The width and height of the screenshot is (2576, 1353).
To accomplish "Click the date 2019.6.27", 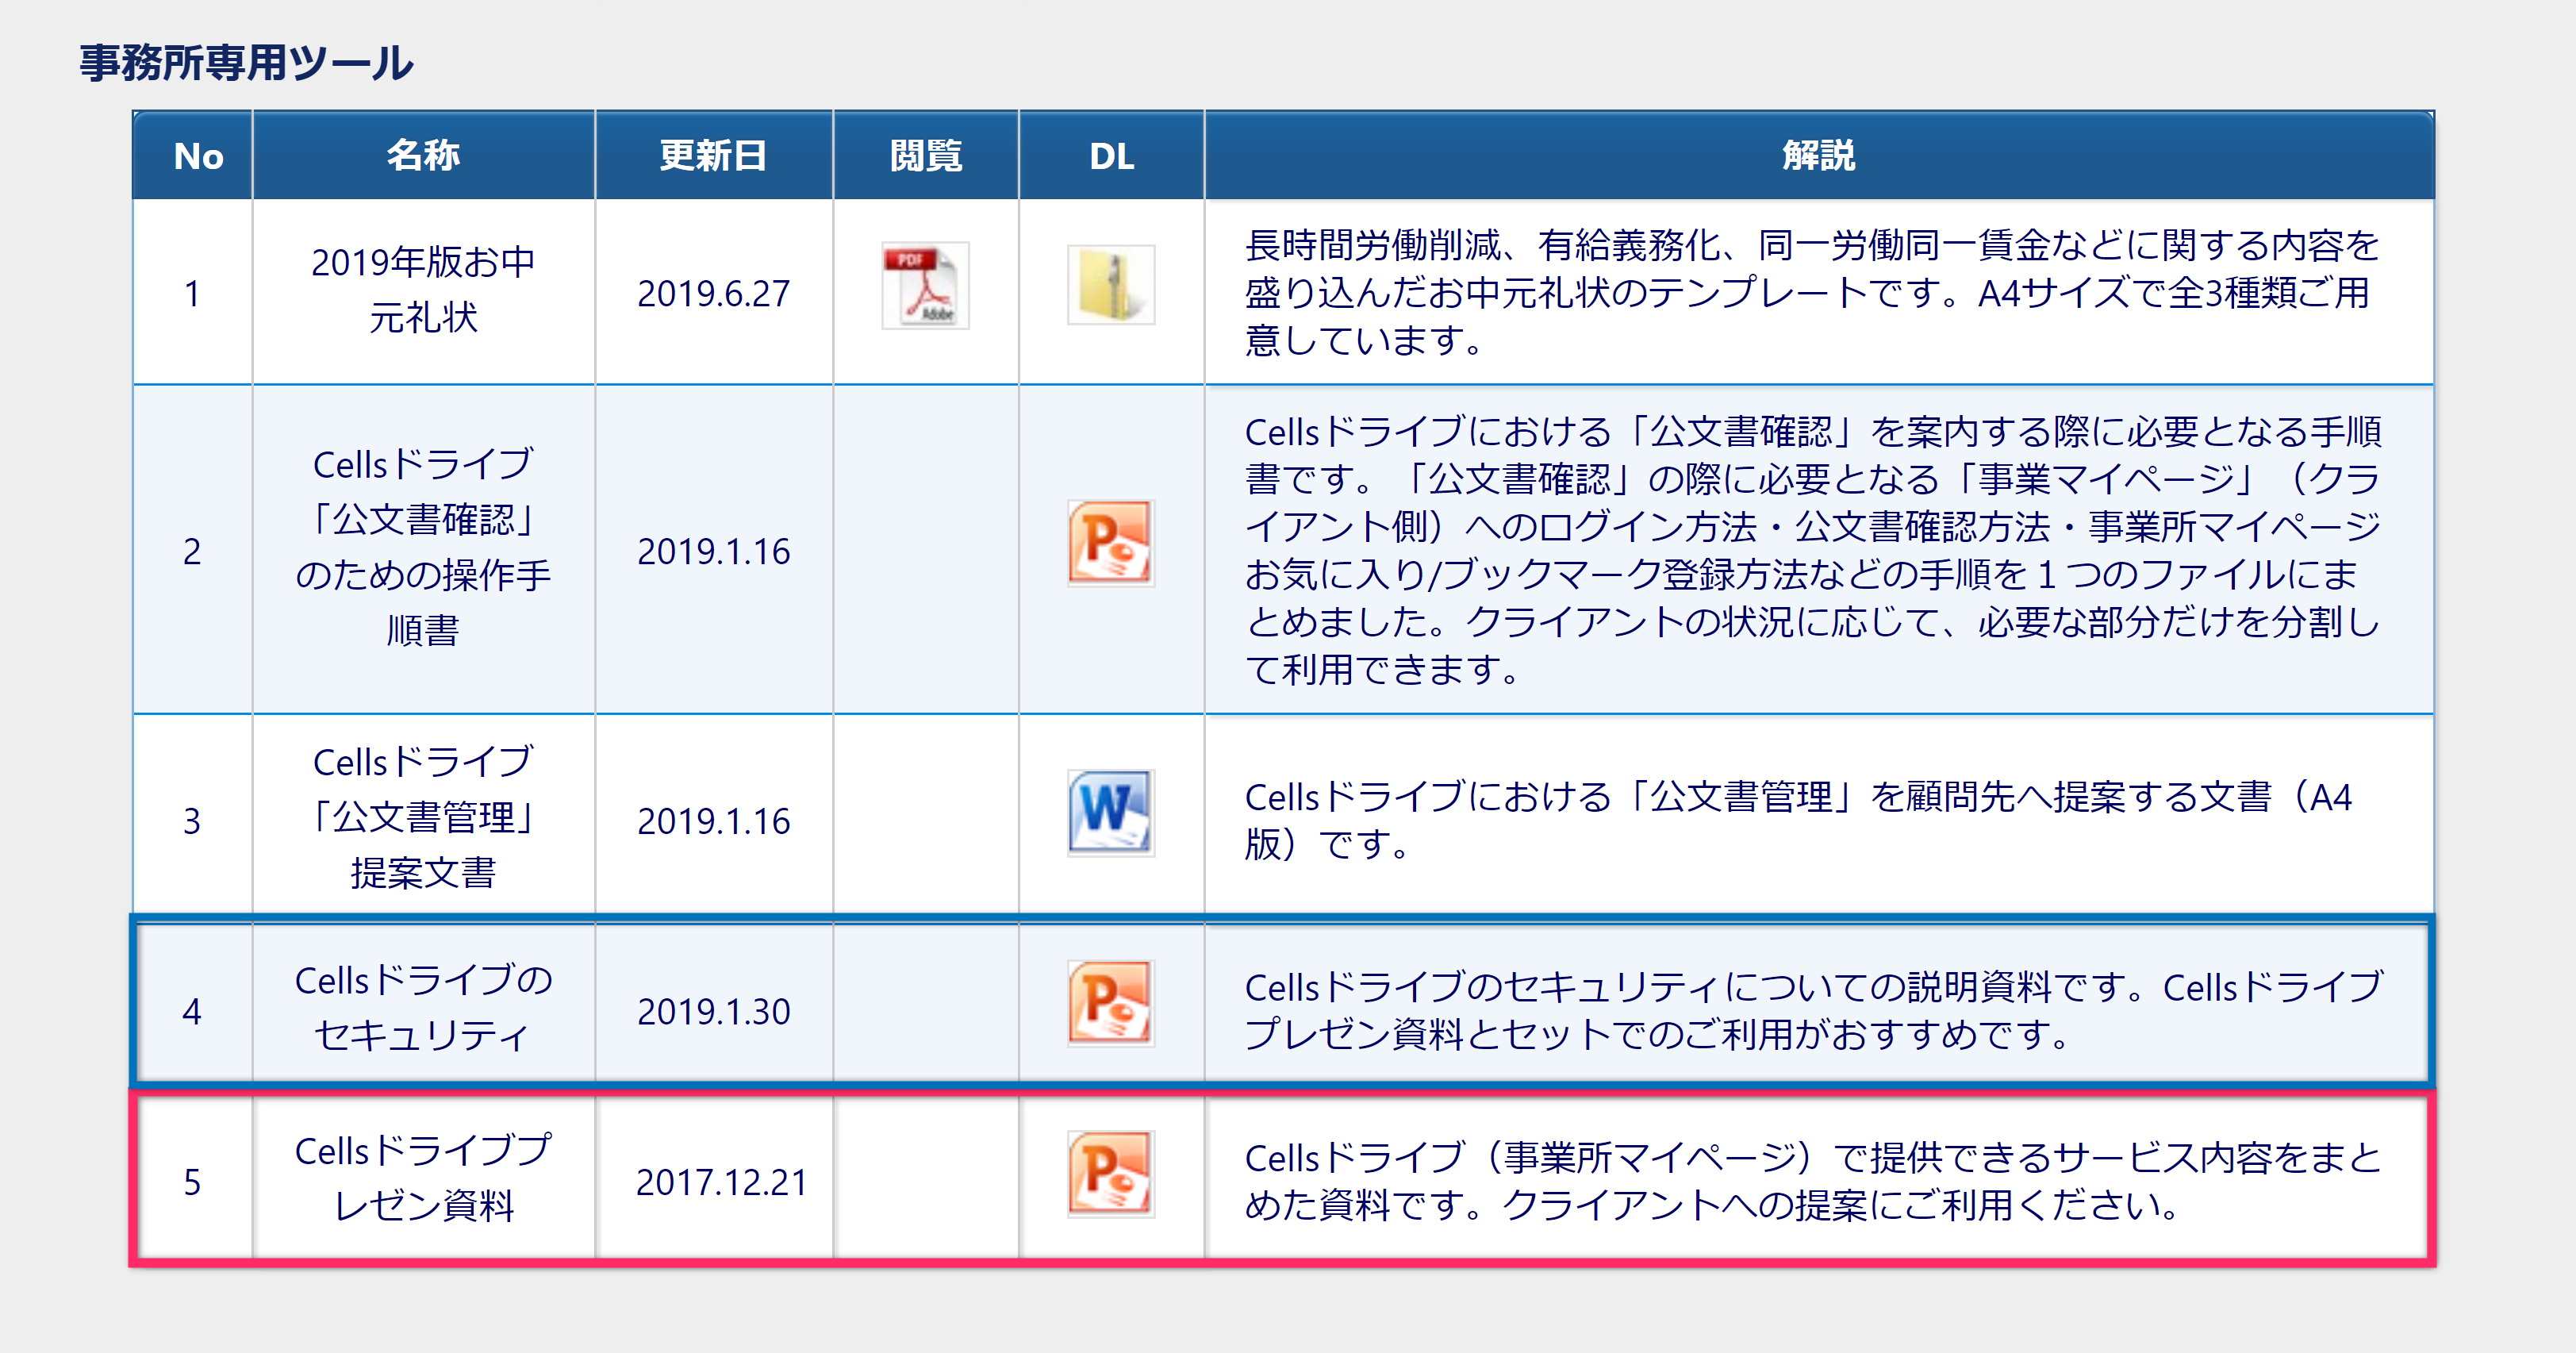I will click(x=713, y=293).
